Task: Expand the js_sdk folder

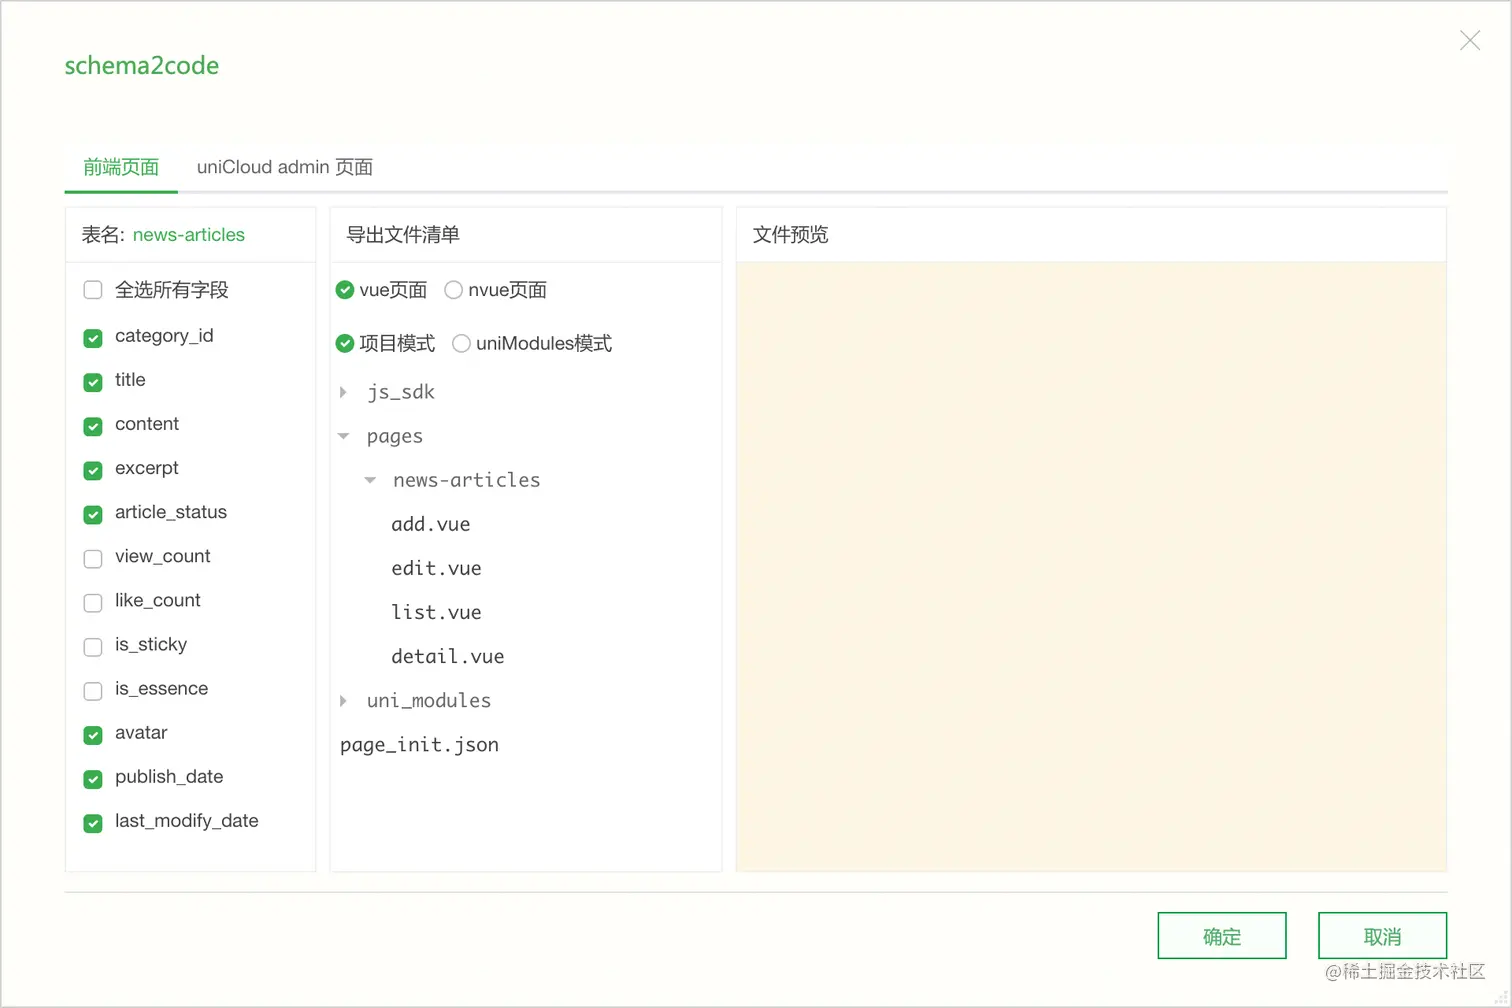Action: click(344, 392)
